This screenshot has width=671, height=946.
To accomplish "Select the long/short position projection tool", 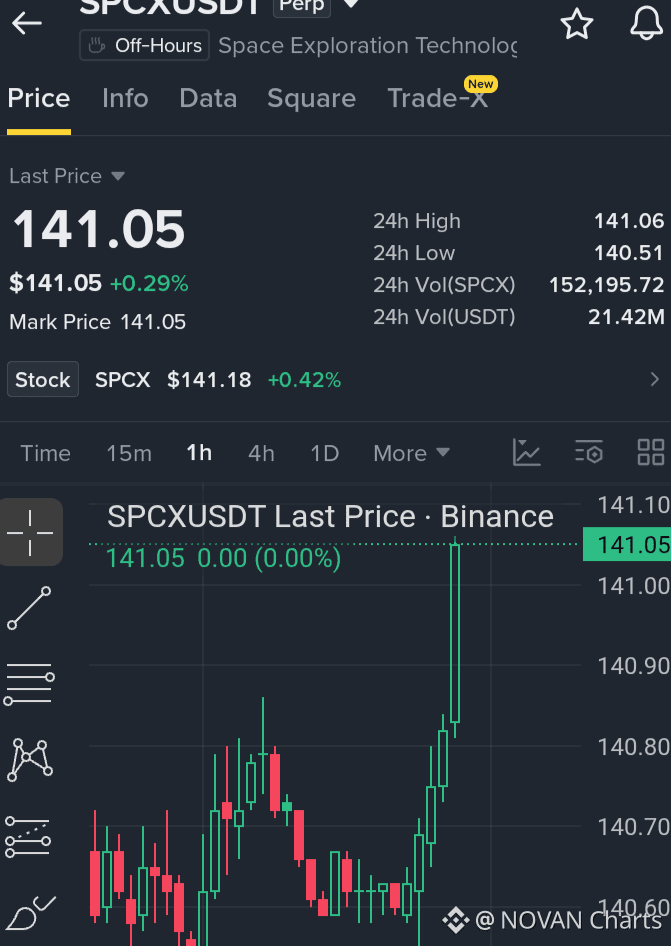I will pos(28,837).
